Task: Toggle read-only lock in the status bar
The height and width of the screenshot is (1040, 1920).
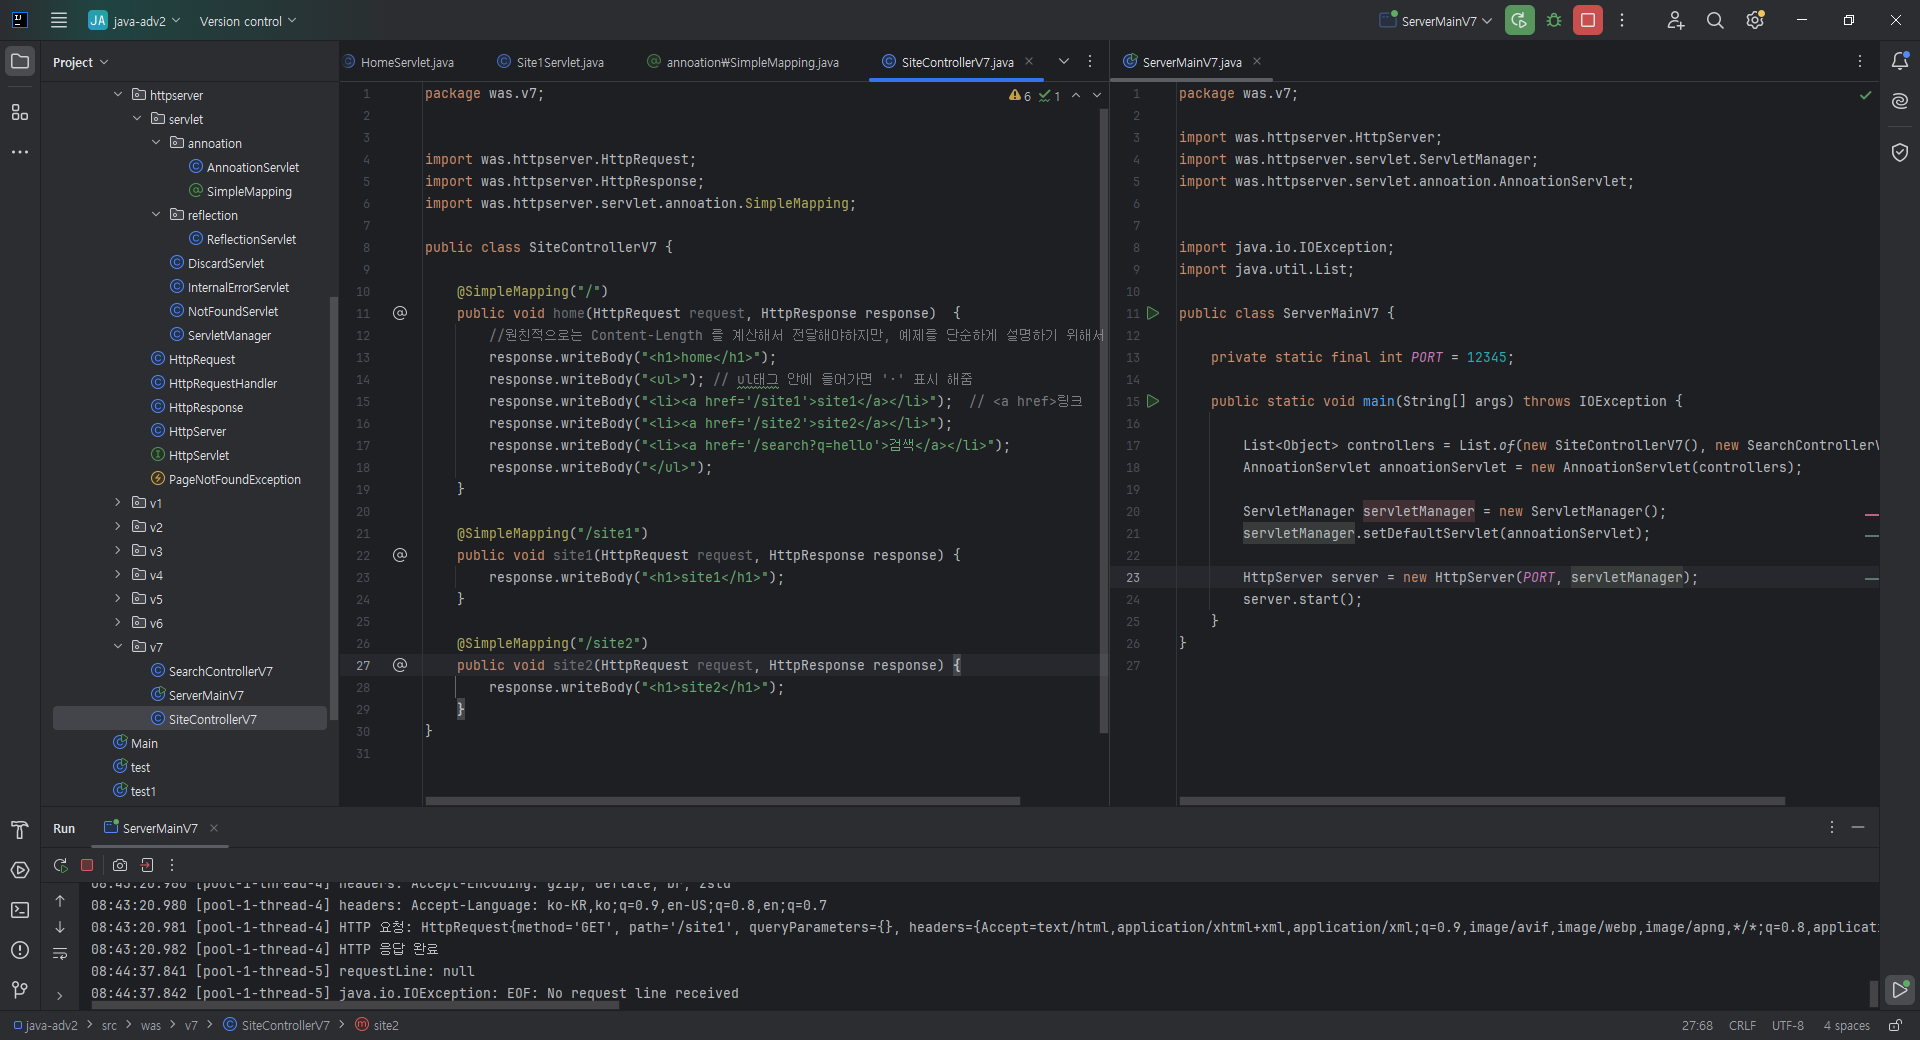Action: [x=1895, y=1025]
